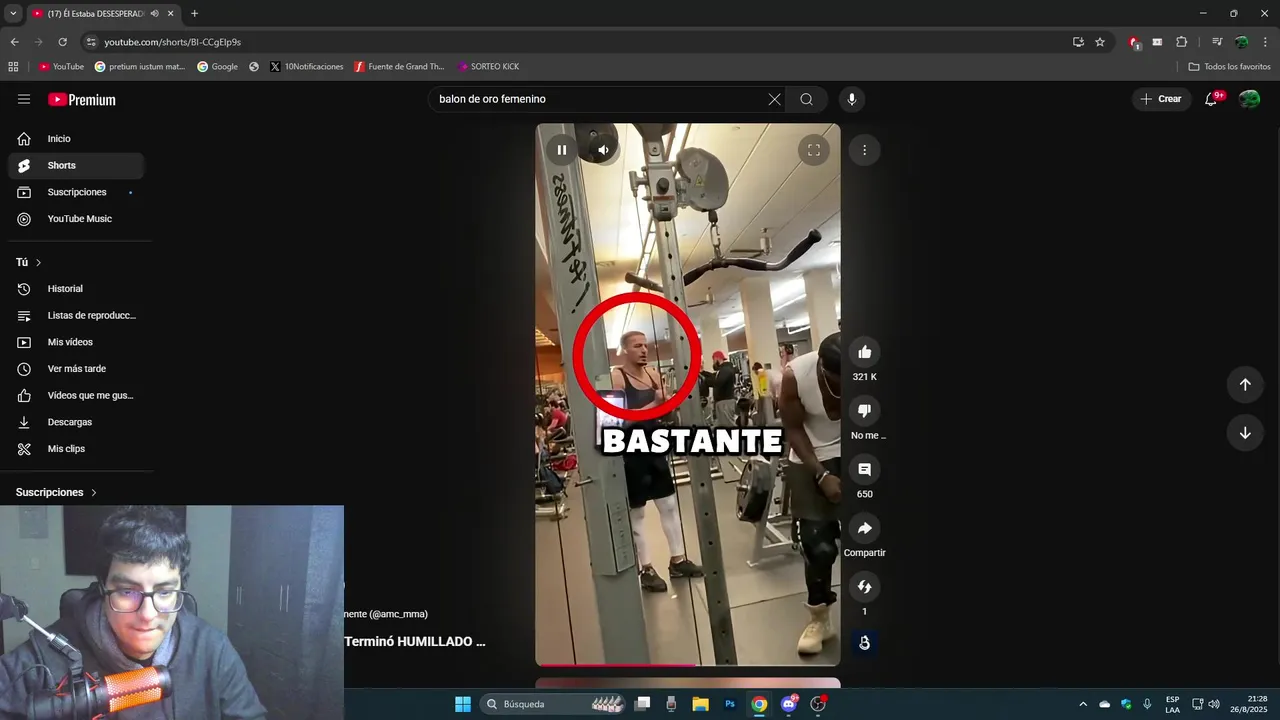Bookmark this page with star

[x=1100, y=42]
